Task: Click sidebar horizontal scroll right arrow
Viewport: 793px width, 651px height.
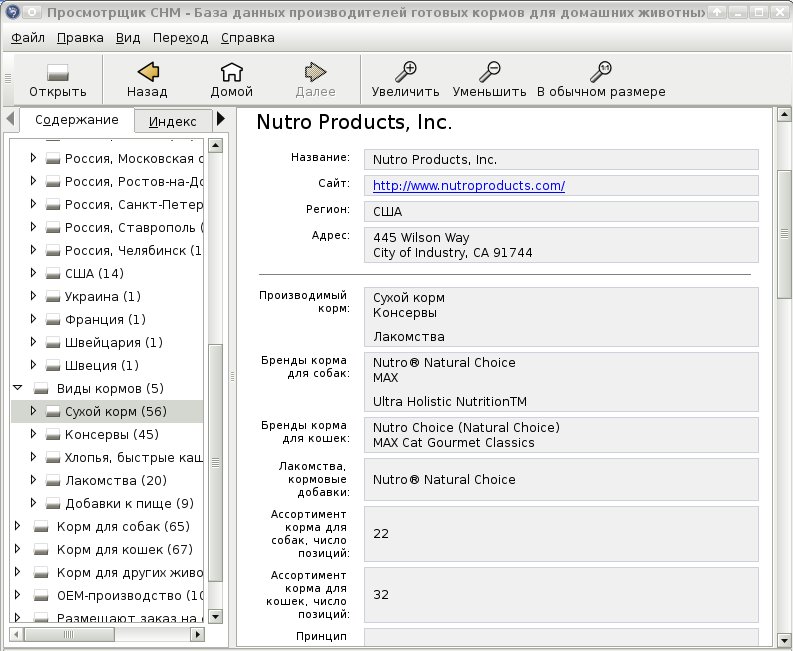Action: pyautogui.click(x=198, y=634)
